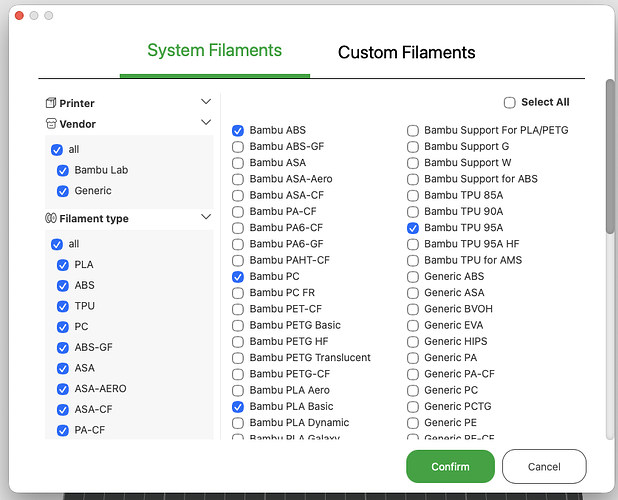Uncheck ABS filament type filter
The width and height of the screenshot is (618, 500).
click(63, 286)
